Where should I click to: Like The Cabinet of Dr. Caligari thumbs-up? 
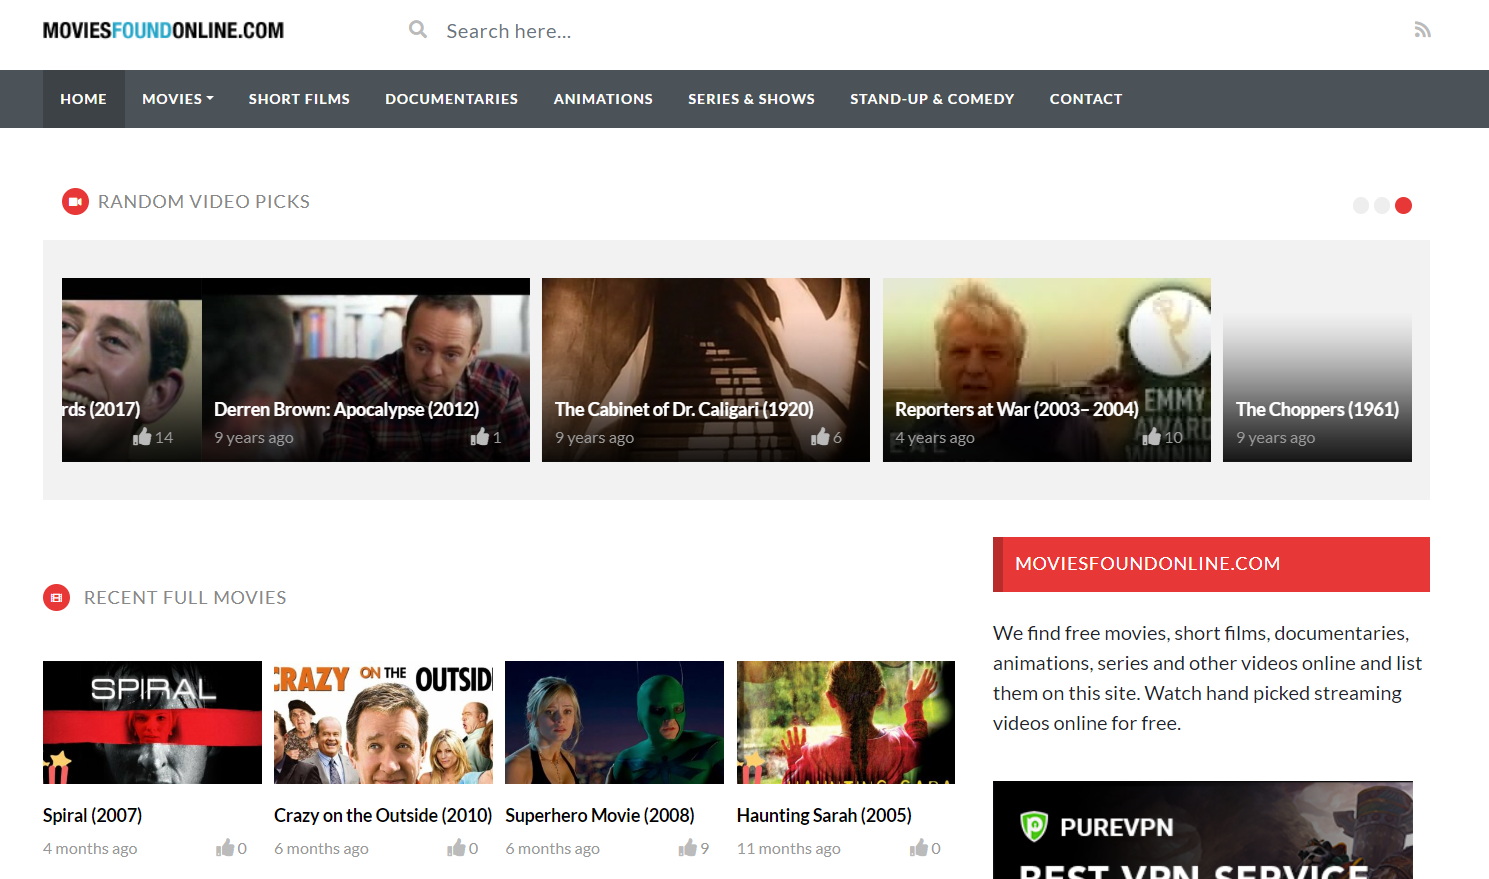(x=820, y=437)
